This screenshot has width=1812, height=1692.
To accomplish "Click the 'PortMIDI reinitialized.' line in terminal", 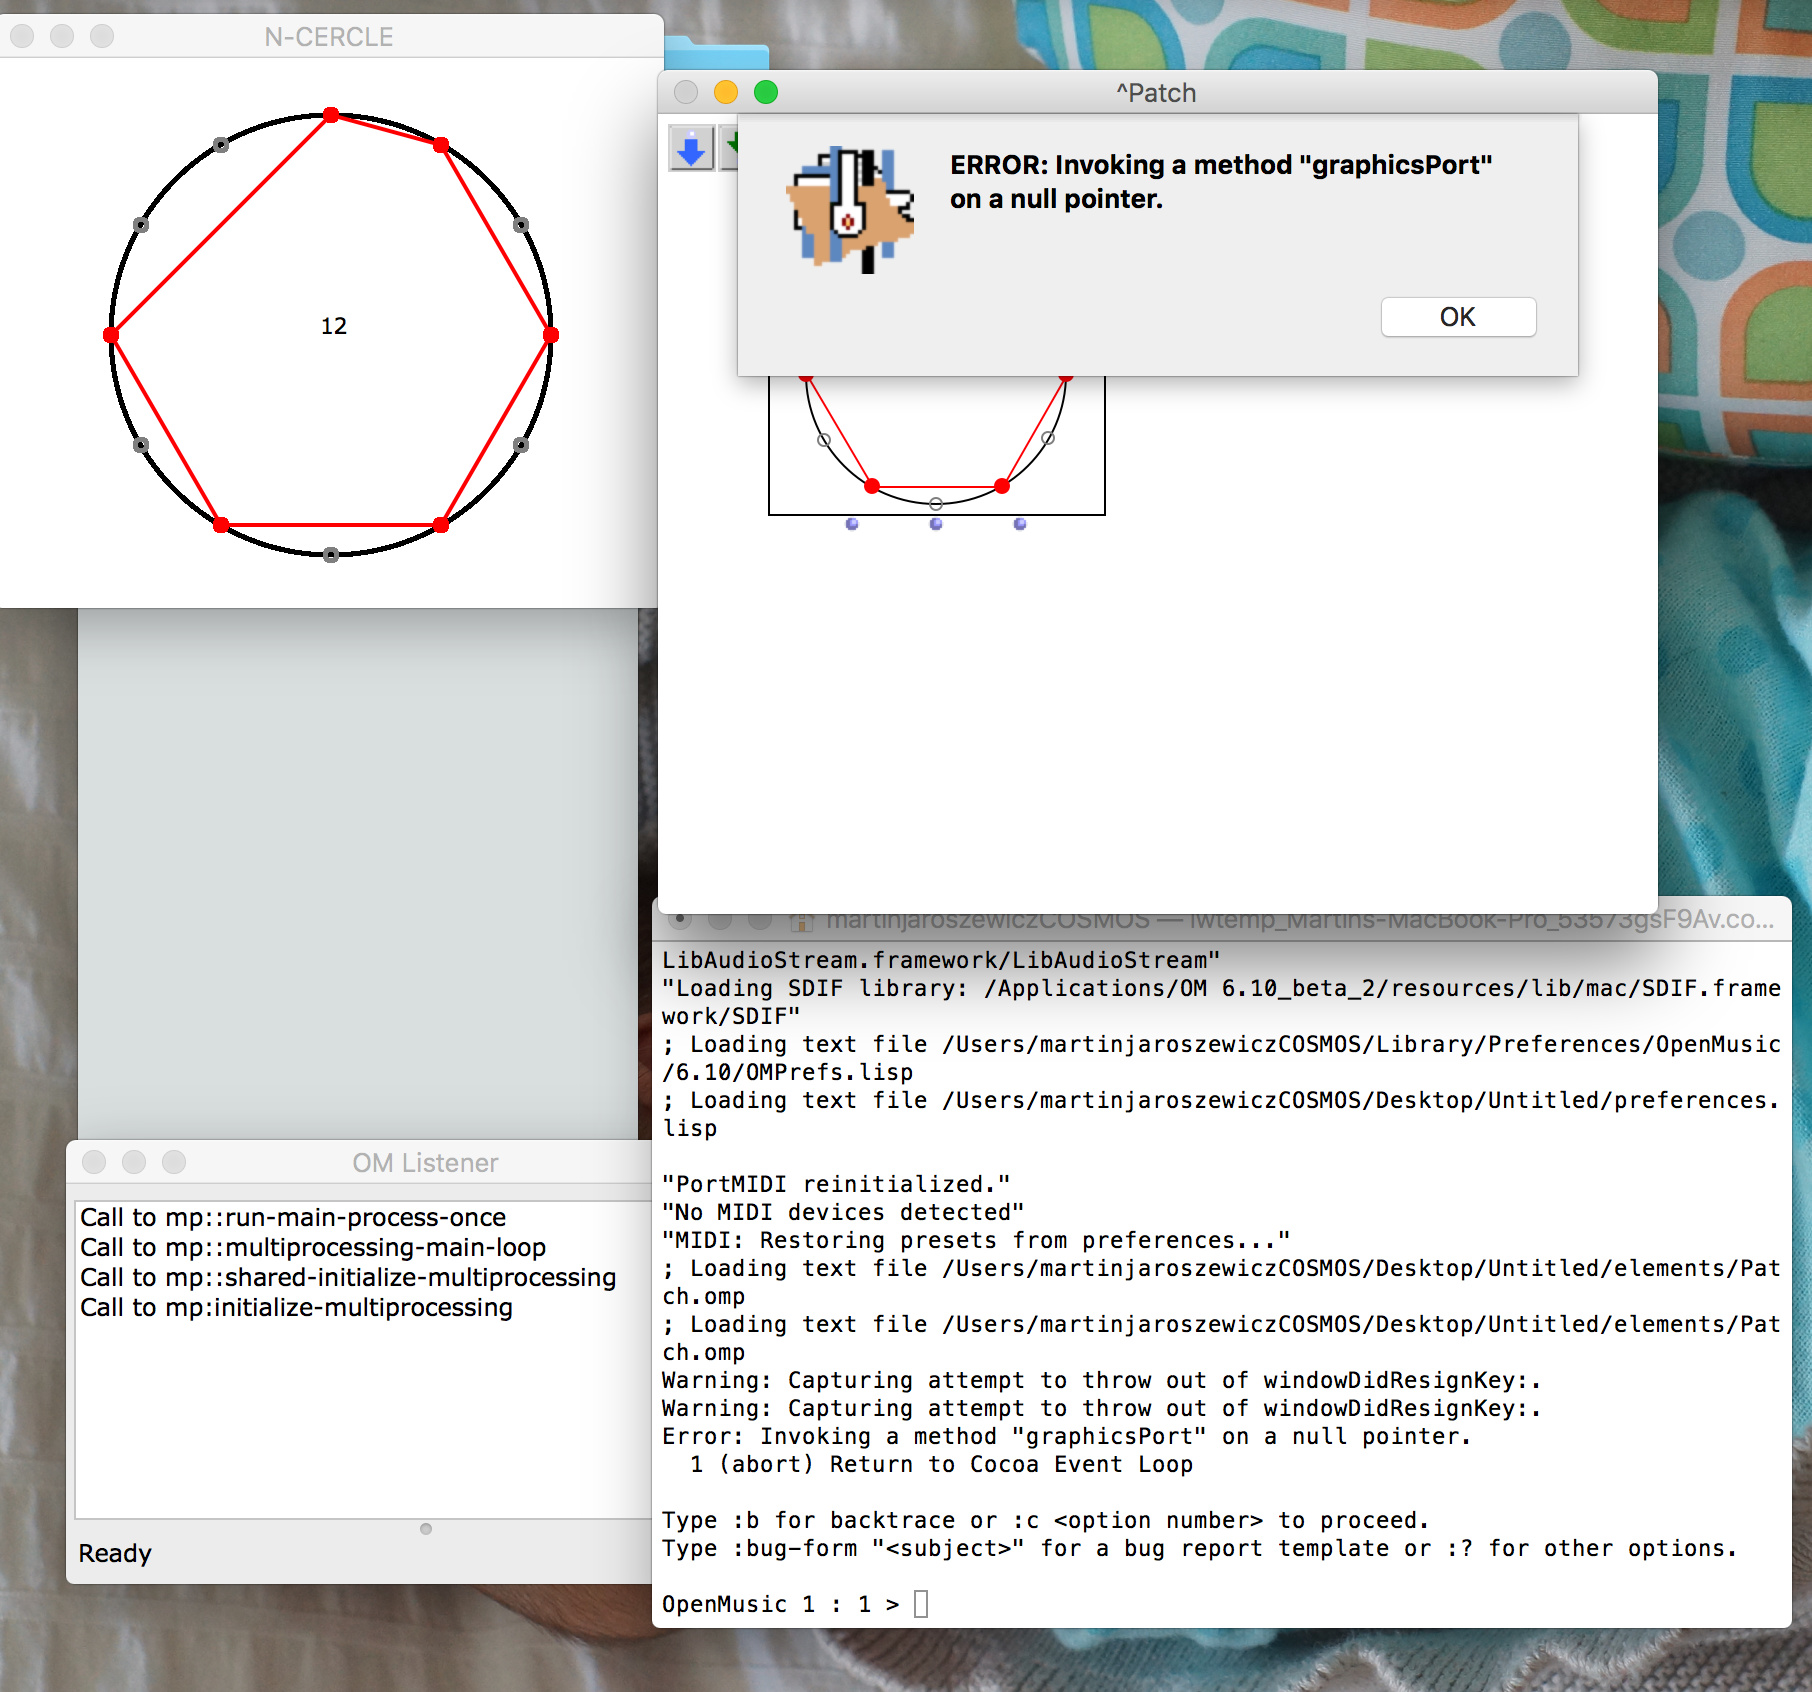I will 836,1184.
